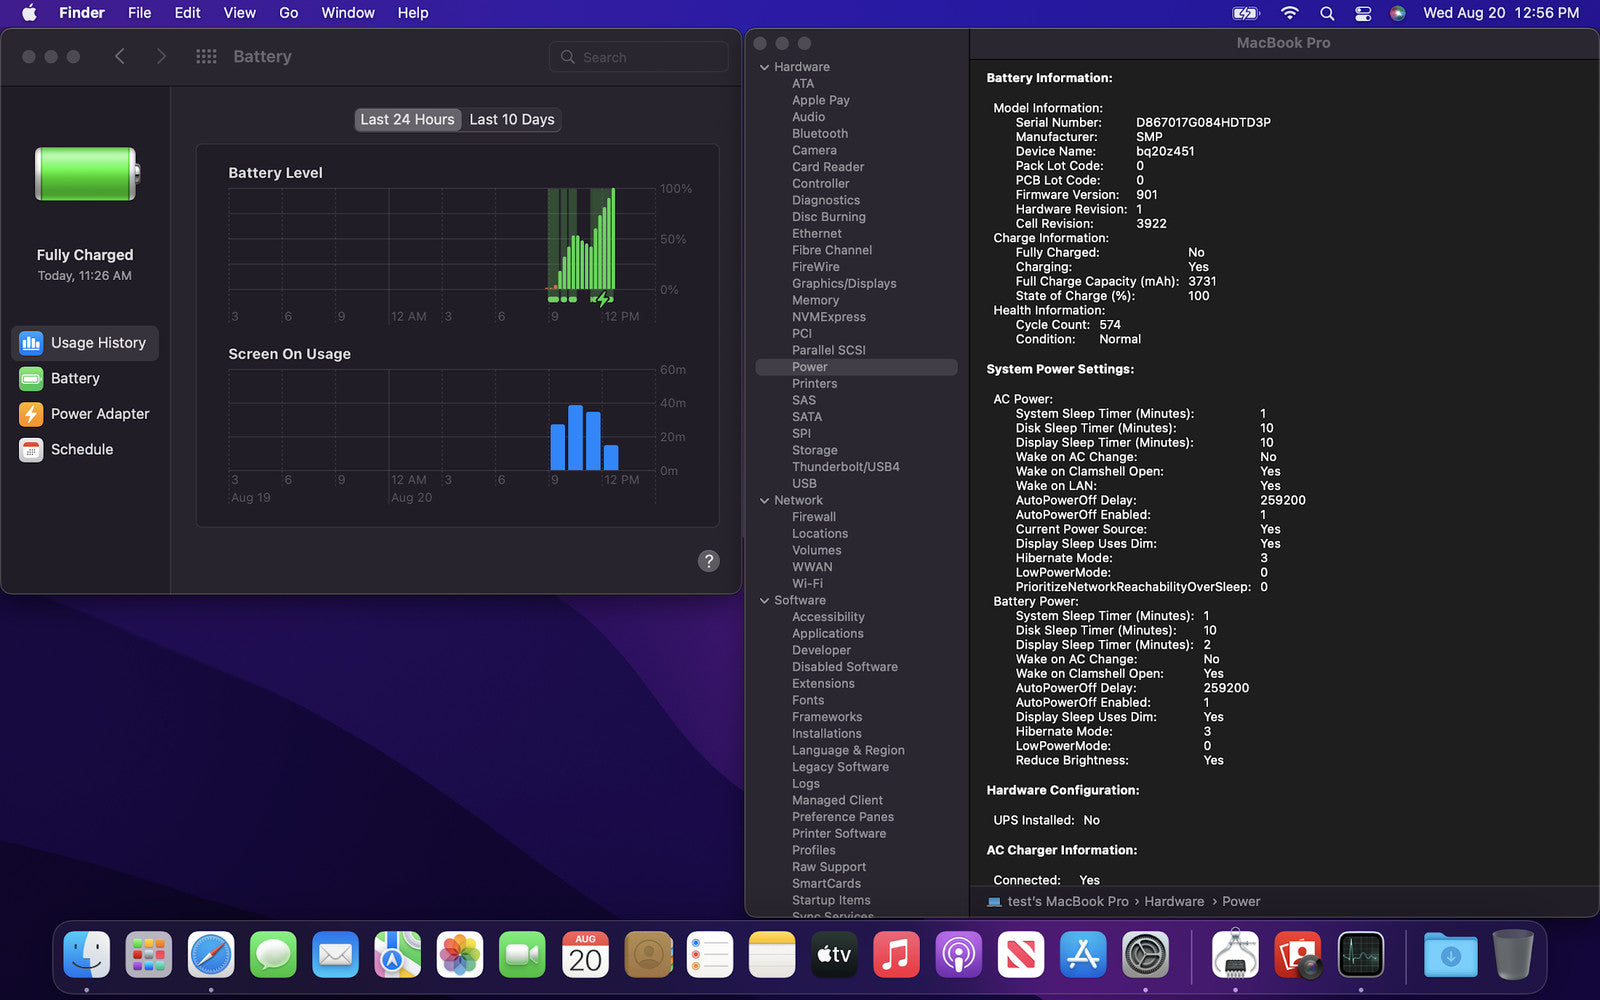The height and width of the screenshot is (1000, 1600).
Task: Open Power Adapter settings icon
Action: (31, 414)
